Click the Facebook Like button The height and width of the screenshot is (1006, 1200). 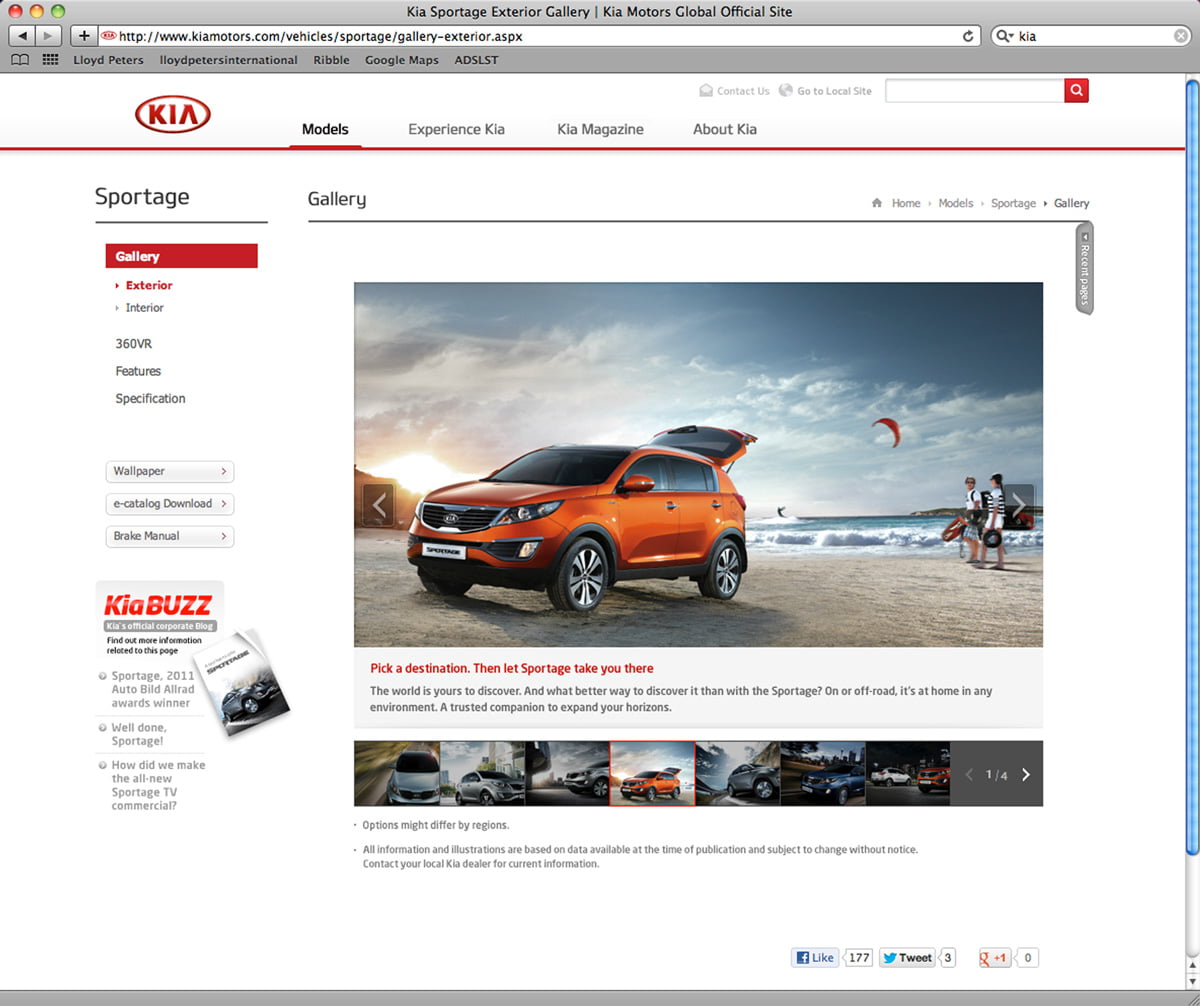point(815,957)
